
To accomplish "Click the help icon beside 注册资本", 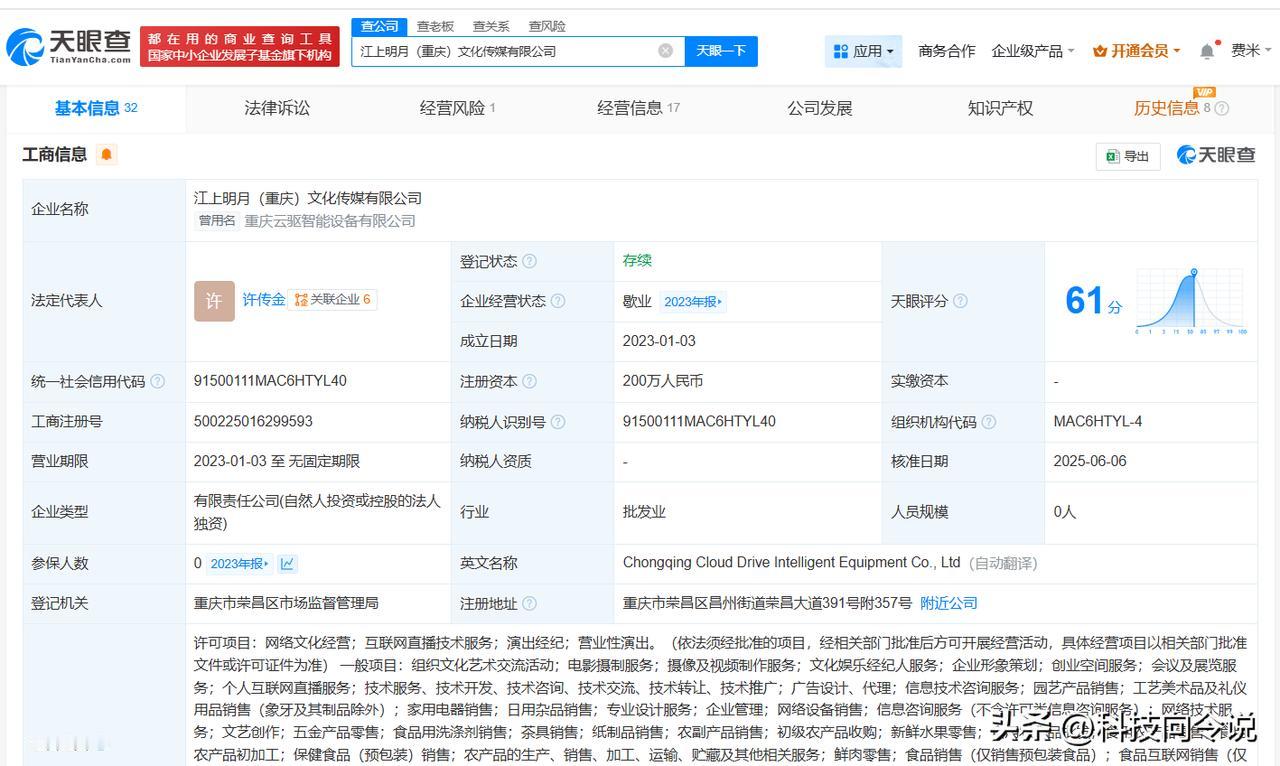I will [x=529, y=381].
